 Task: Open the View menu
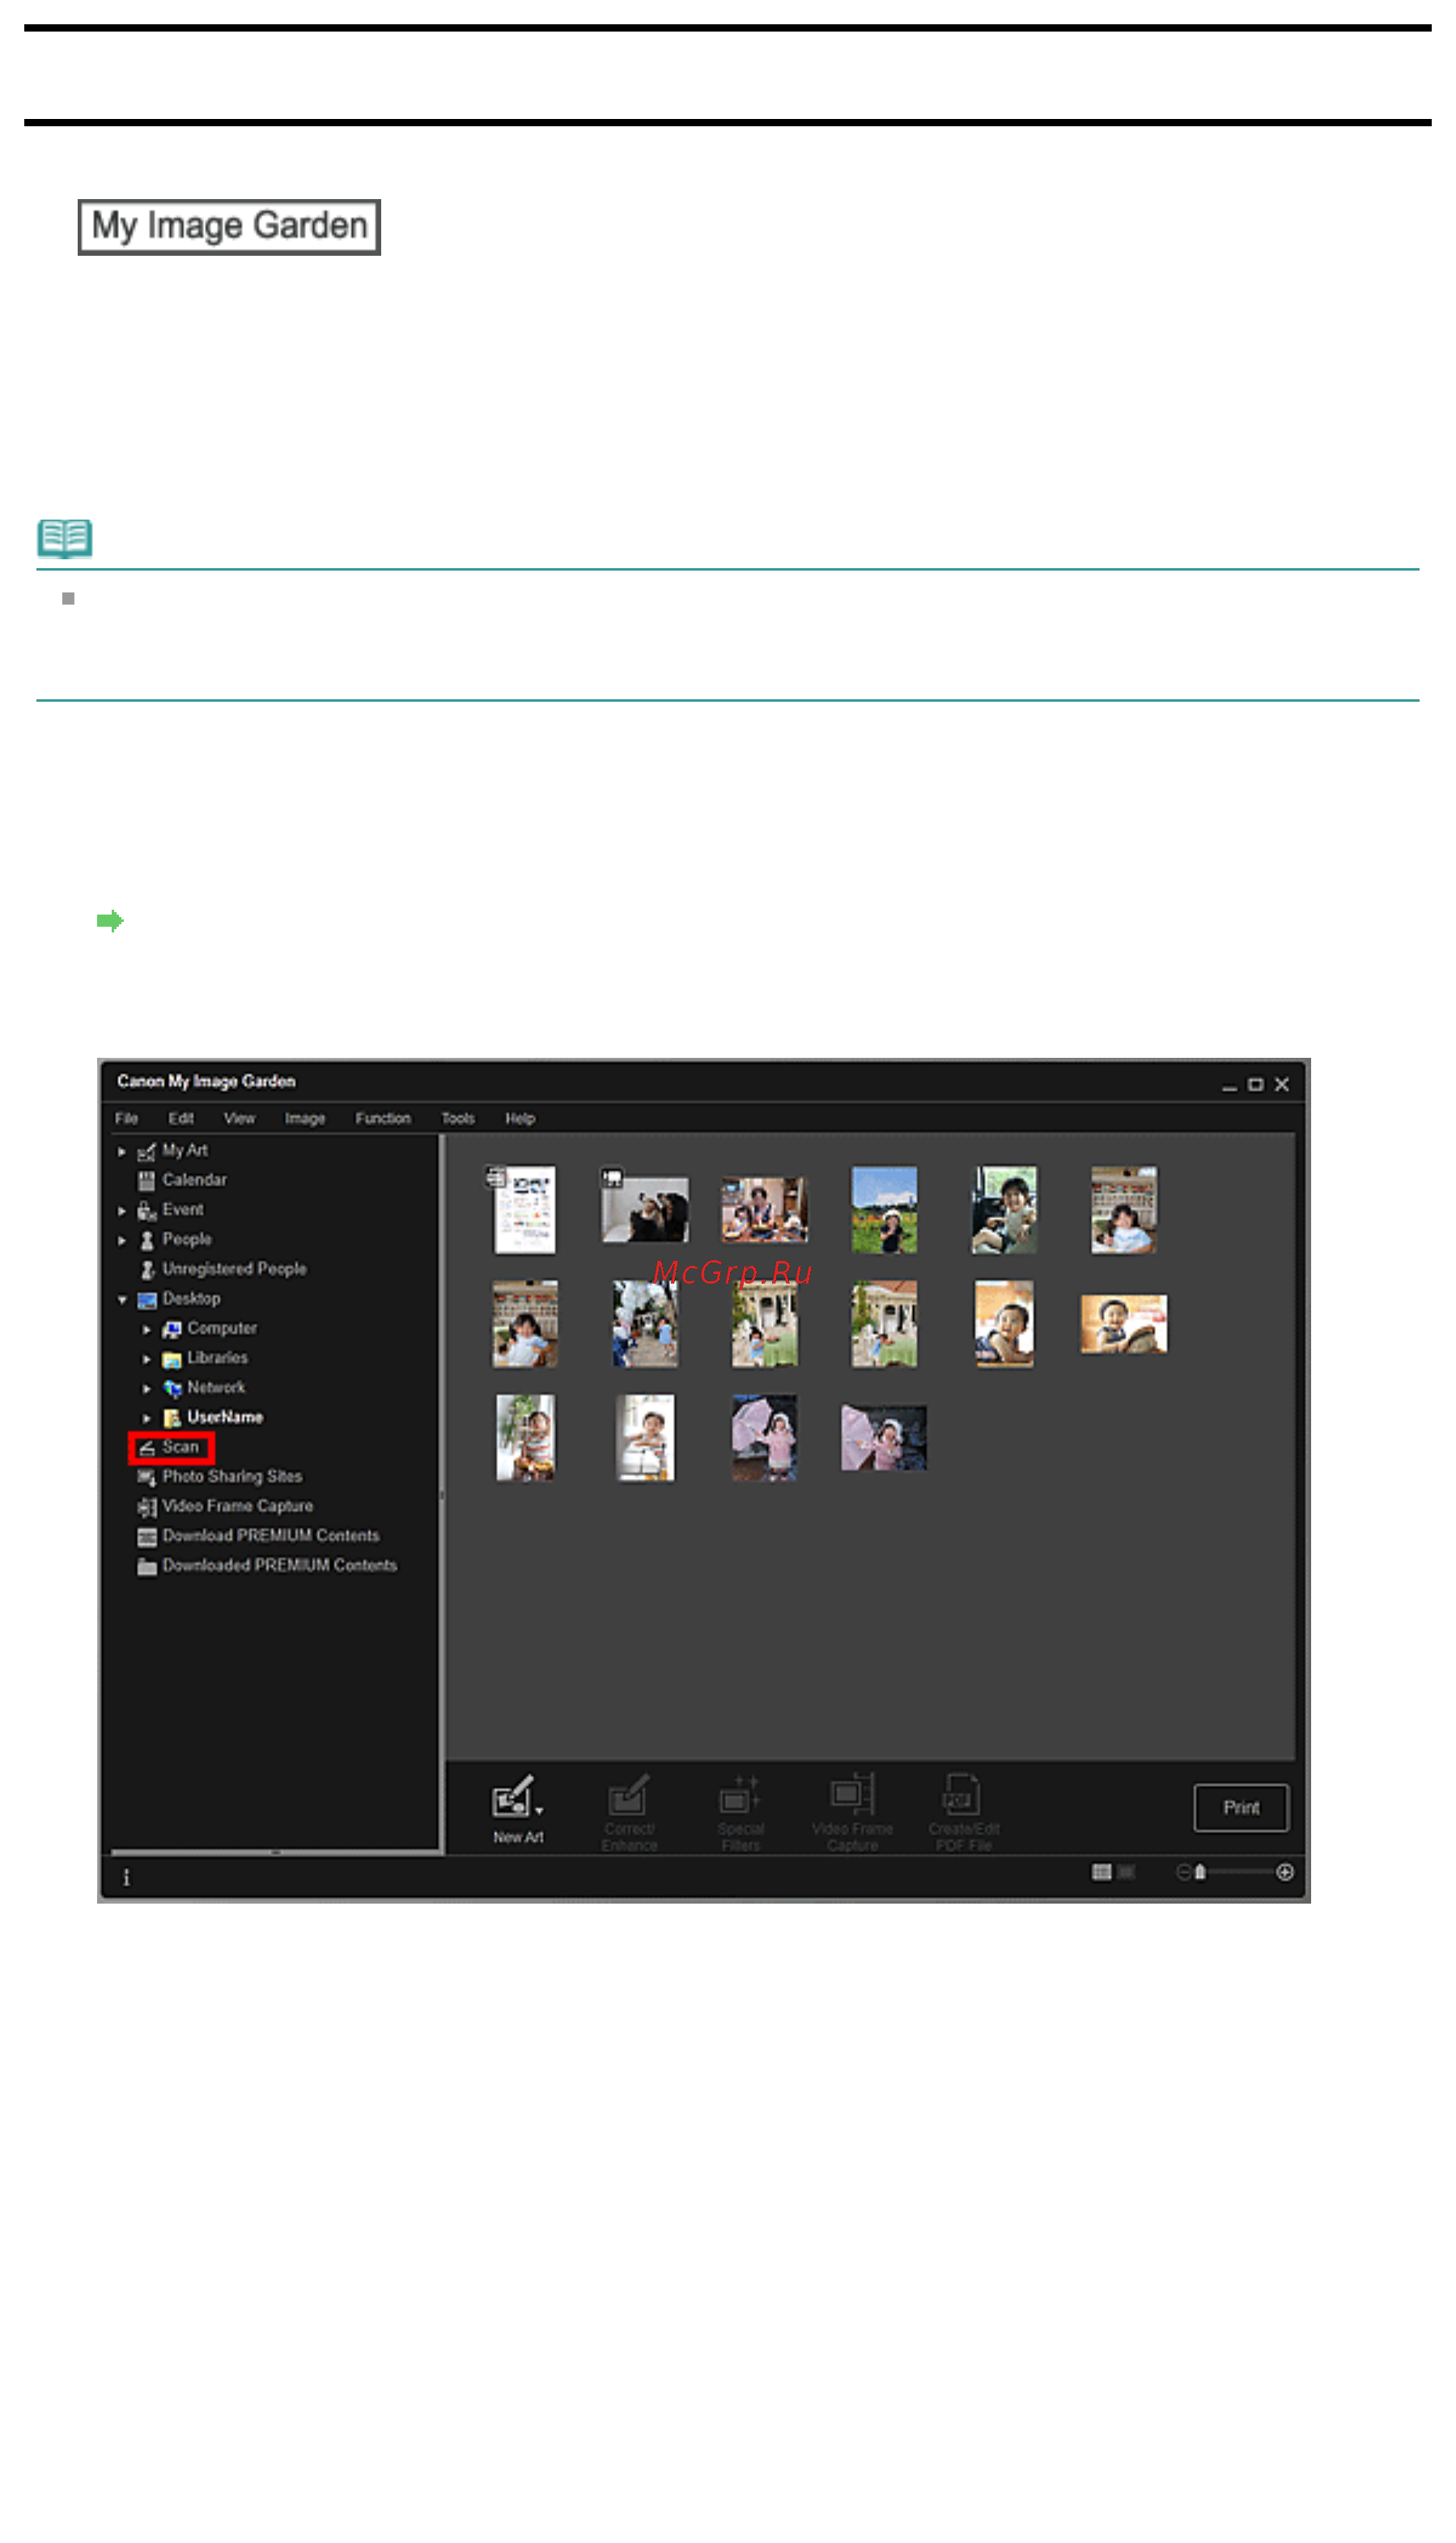coord(239,1119)
